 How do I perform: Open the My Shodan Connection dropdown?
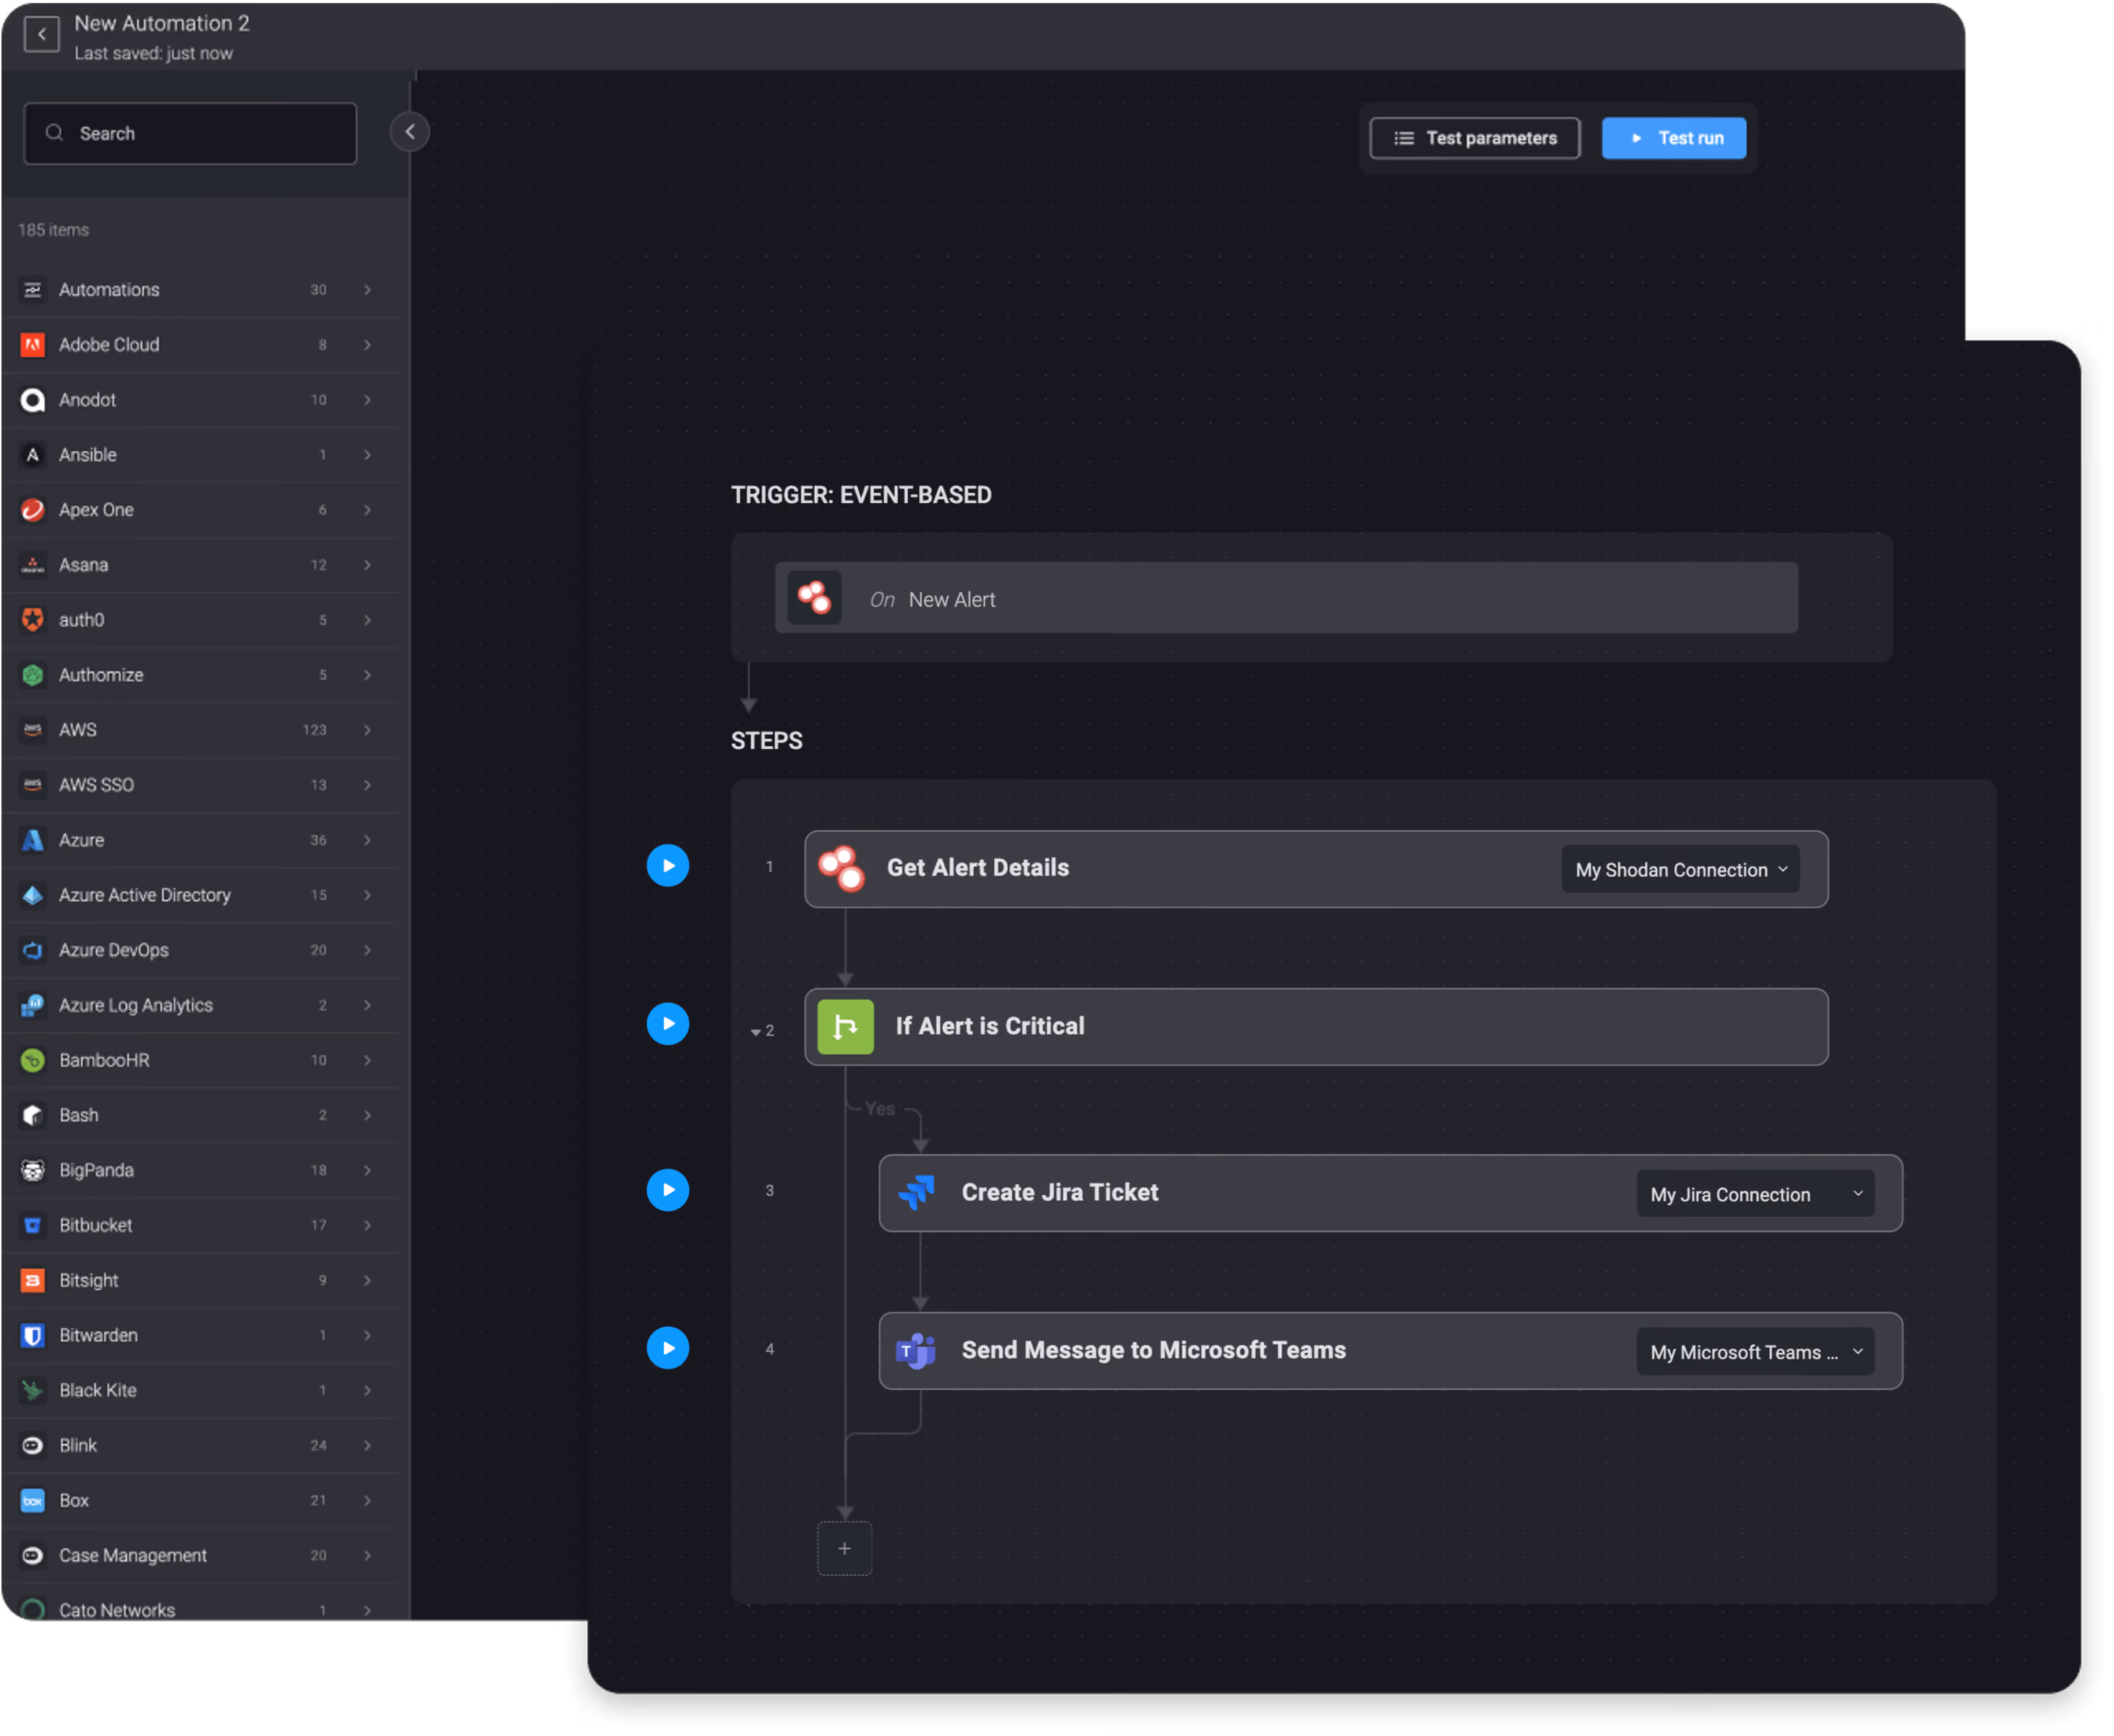[1681, 870]
